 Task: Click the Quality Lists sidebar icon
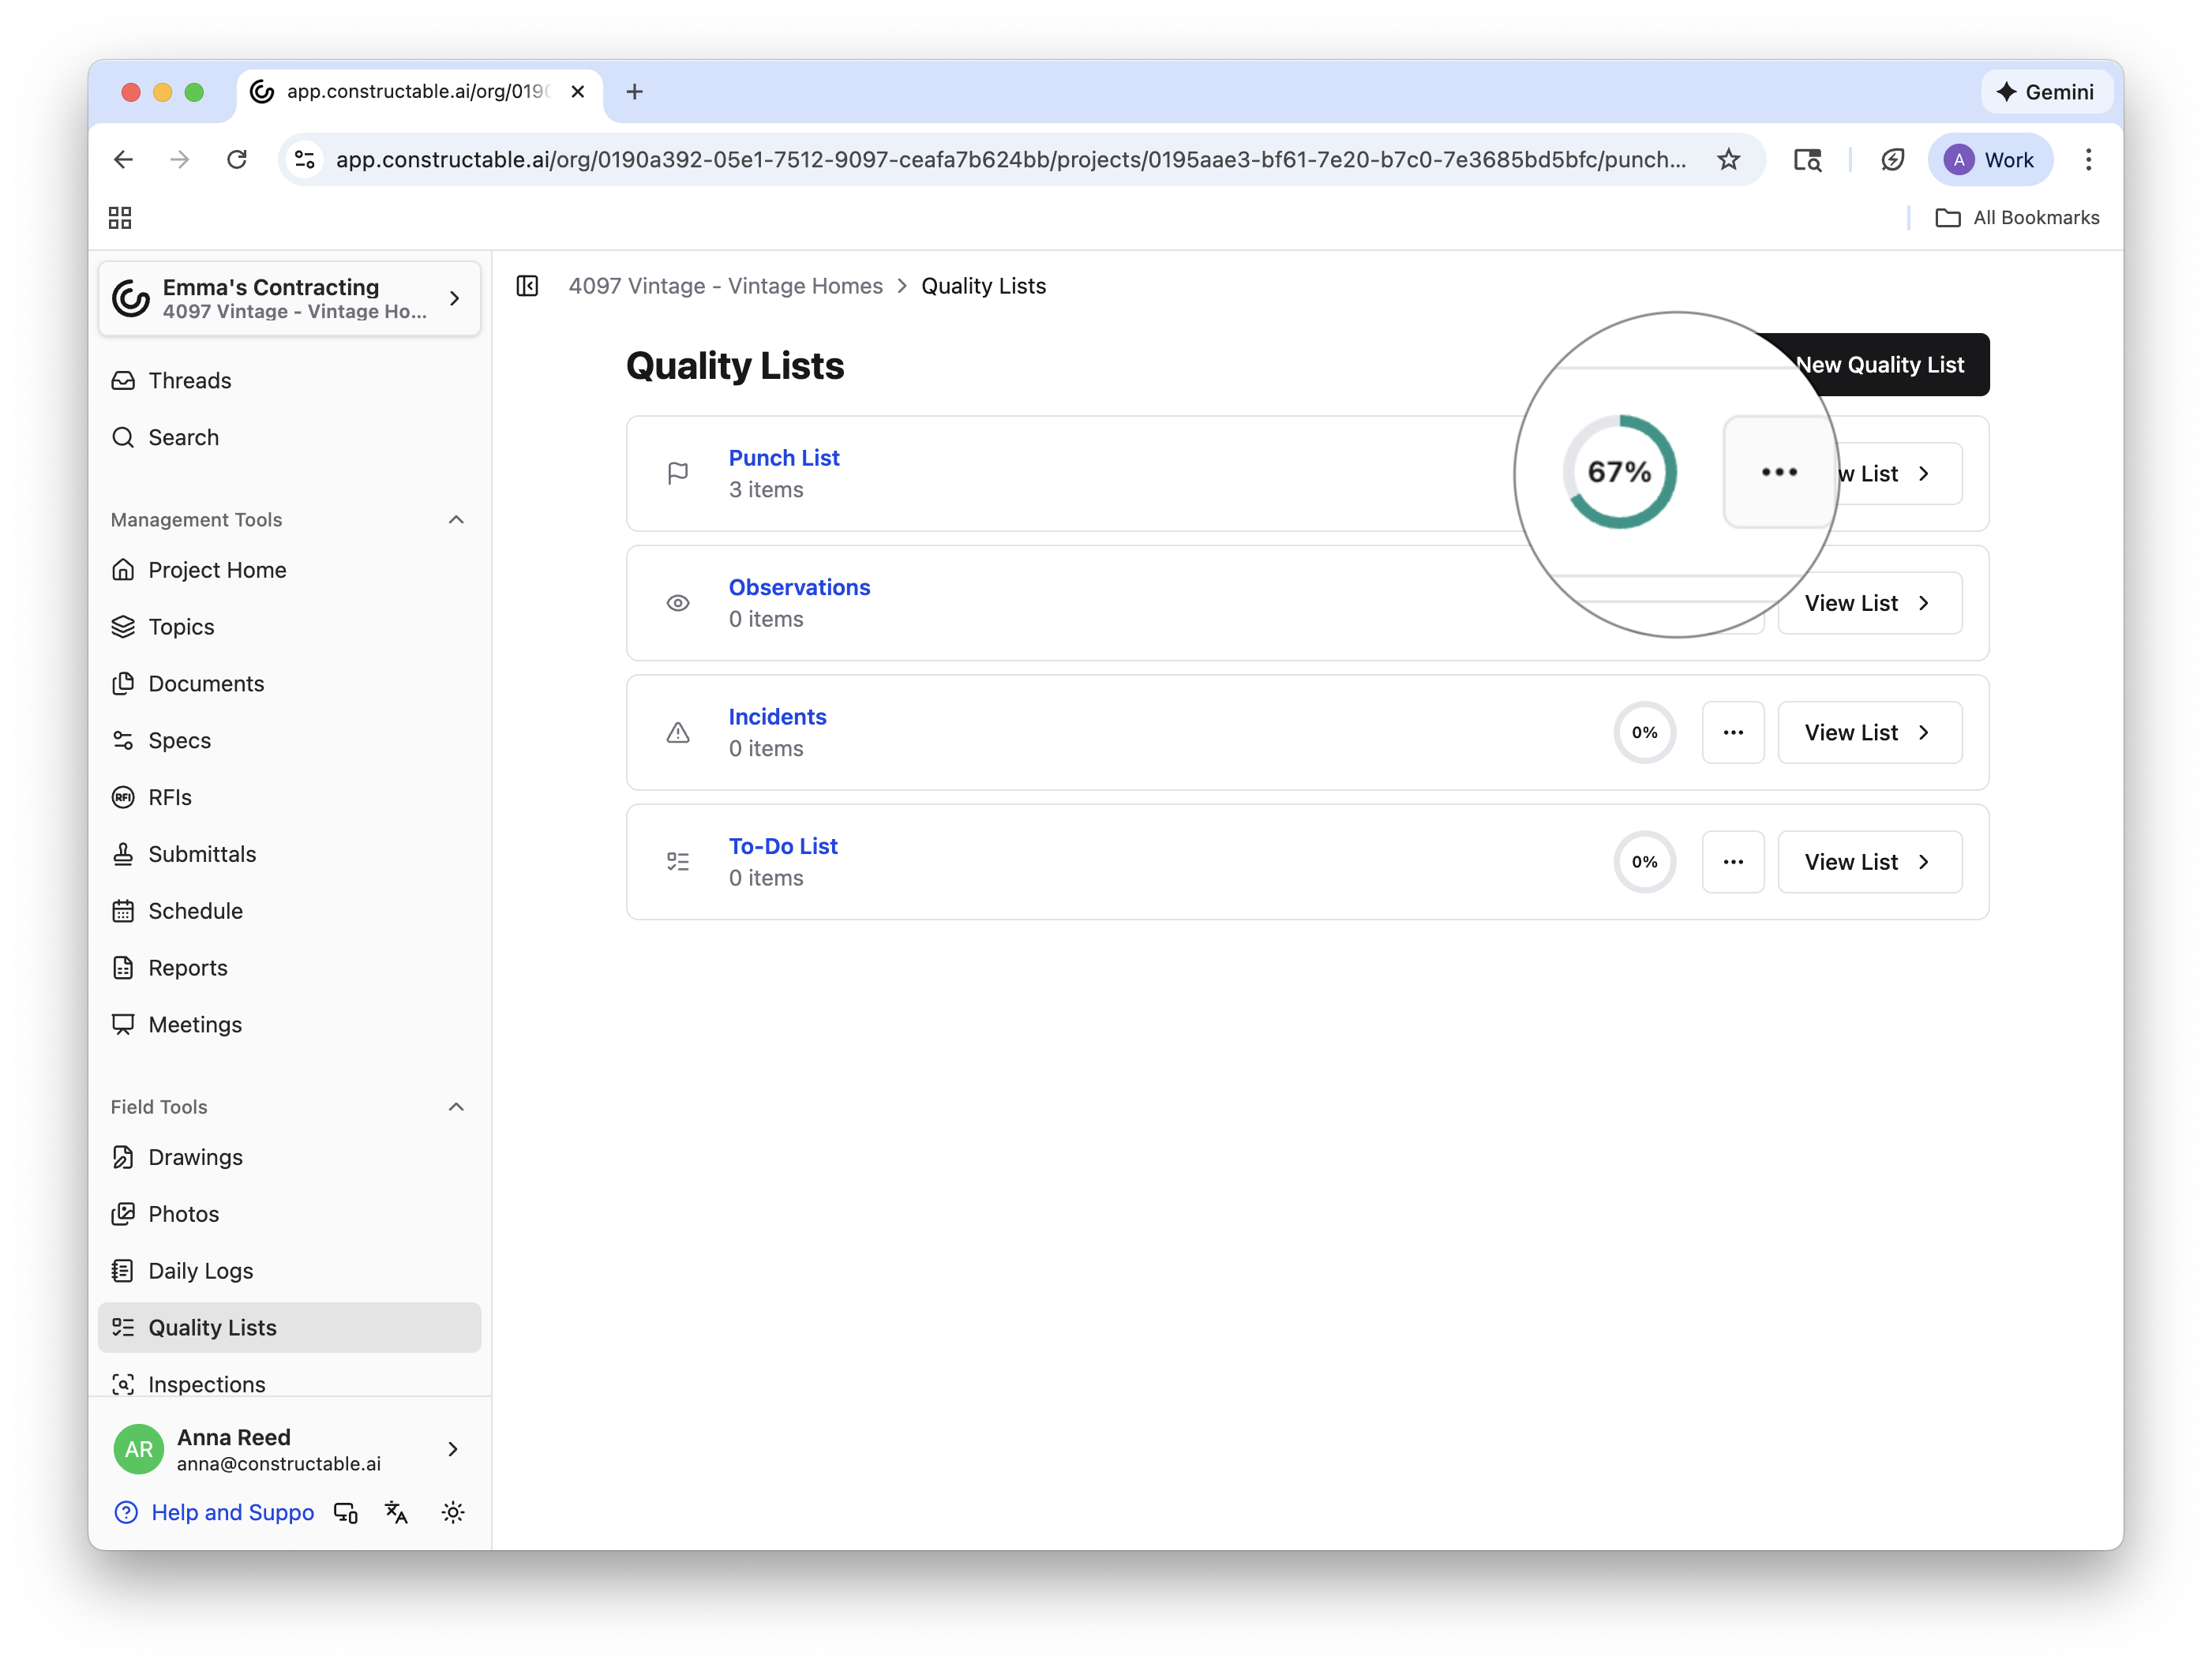(x=123, y=1328)
